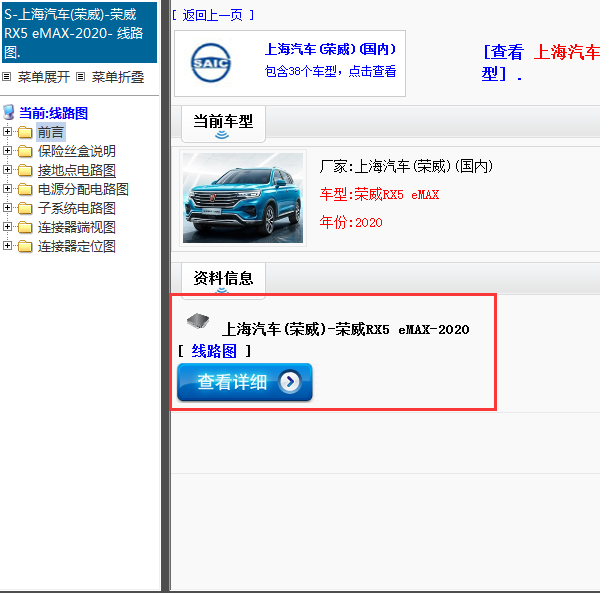Click the 菜单折叠 list icon
The height and width of the screenshot is (593, 600).
point(80,77)
